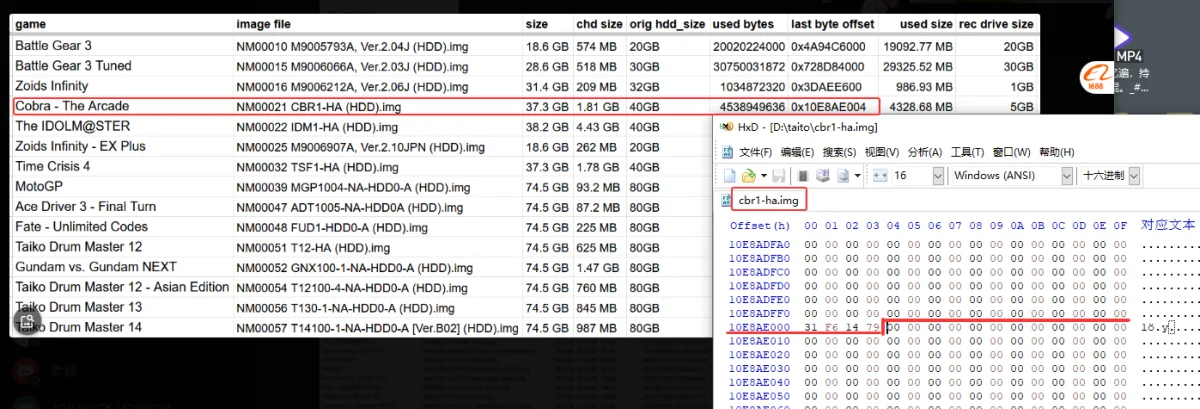Click the HxD app icon in title bar
This screenshot has width=1200, height=409.
click(x=726, y=127)
